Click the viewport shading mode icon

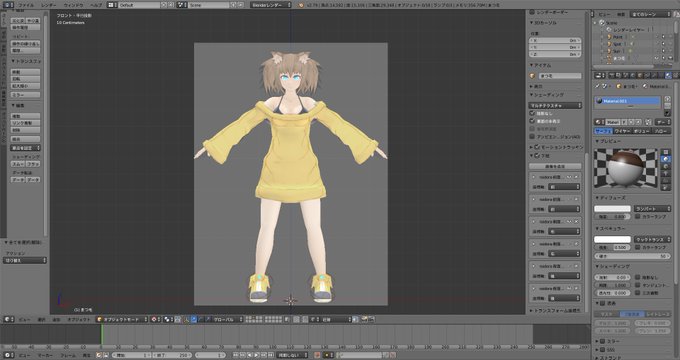(156, 319)
